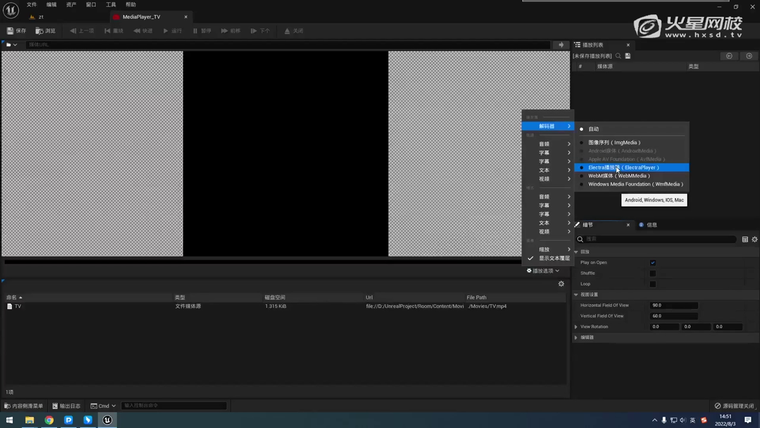The image size is (760, 428).
Task: Toggle the Play on Open checkbox
Action: point(652,263)
